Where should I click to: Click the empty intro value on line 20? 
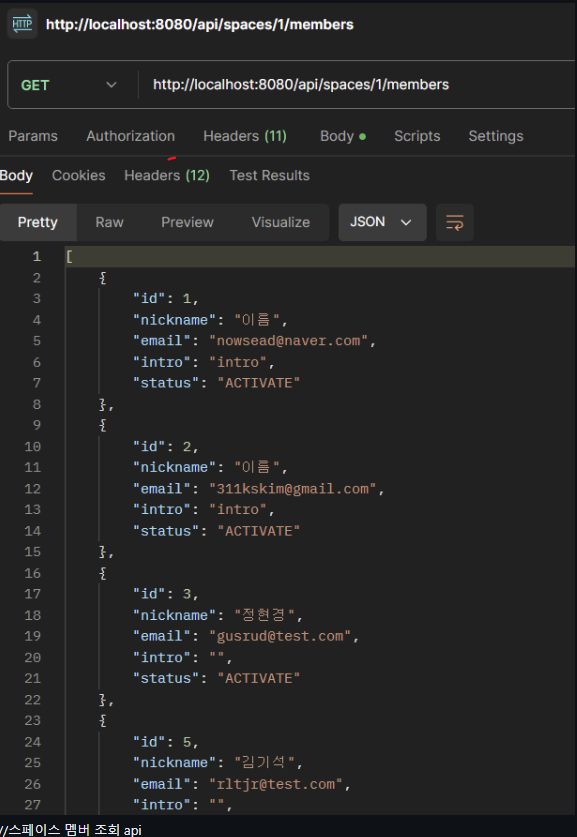click(x=218, y=657)
